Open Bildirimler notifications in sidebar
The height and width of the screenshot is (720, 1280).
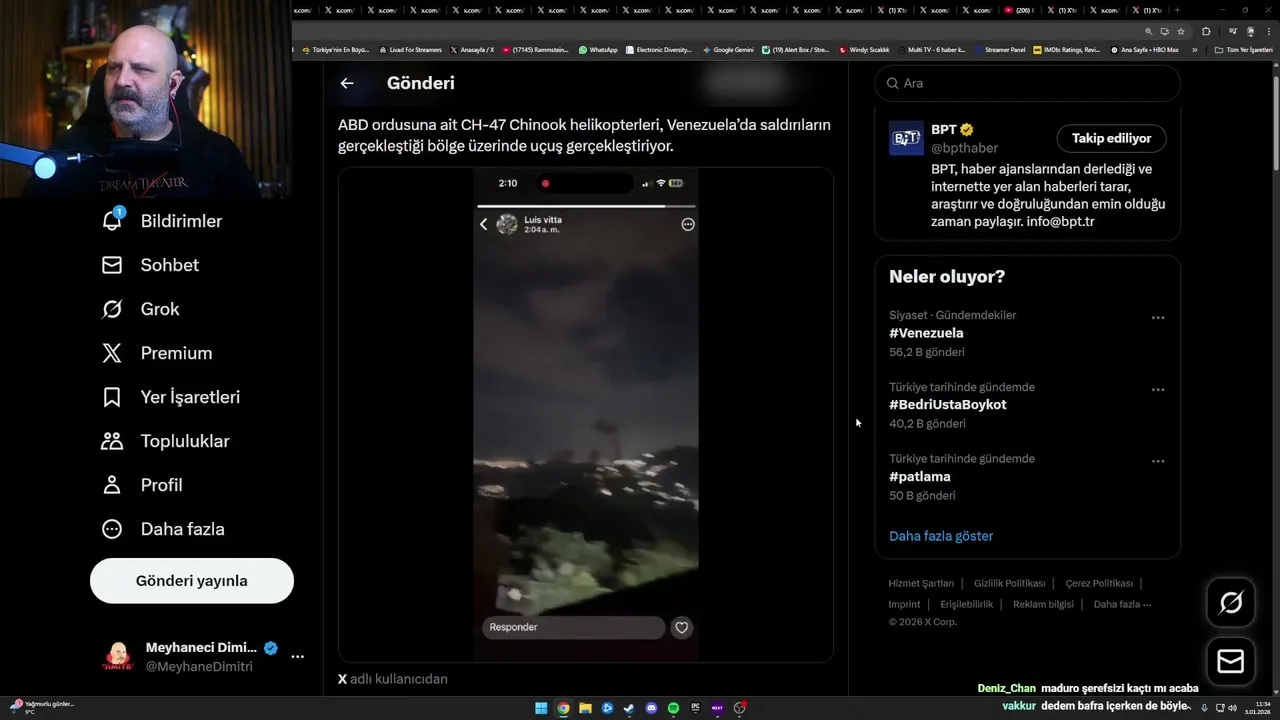coord(162,221)
